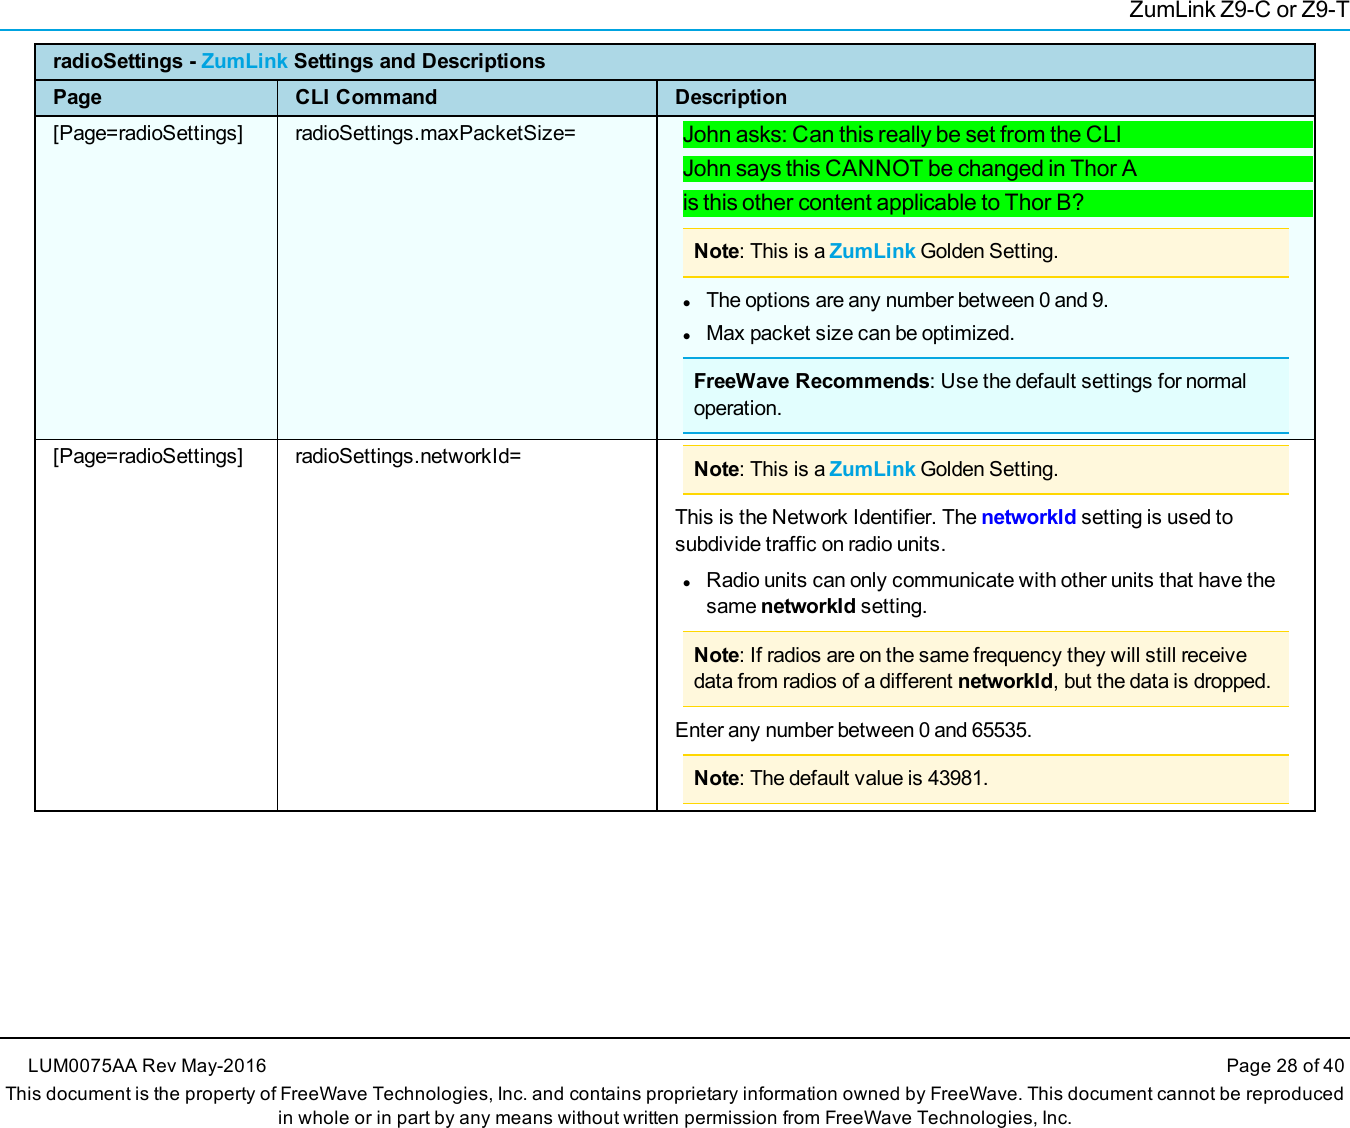
Task: Click highlighted 'John says this CANNOT be changed' line
Action: tap(997, 168)
